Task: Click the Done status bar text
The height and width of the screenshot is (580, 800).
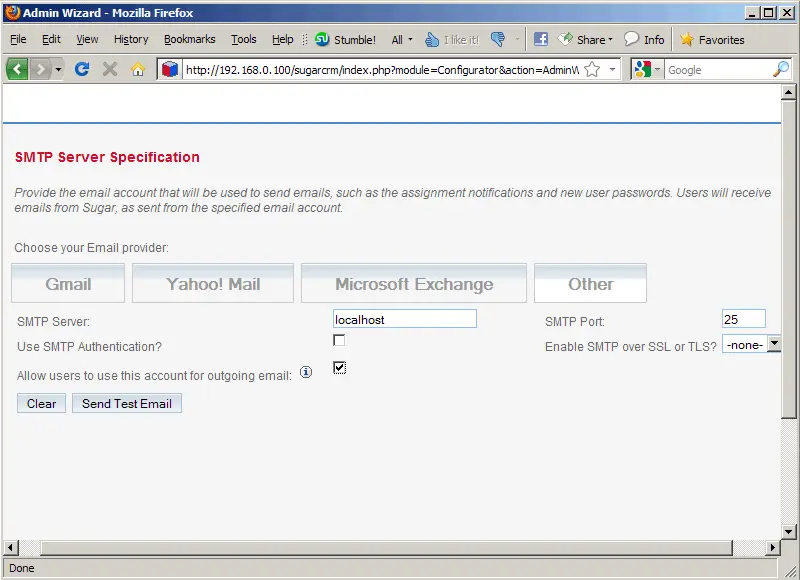Action: click(x=21, y=568)
